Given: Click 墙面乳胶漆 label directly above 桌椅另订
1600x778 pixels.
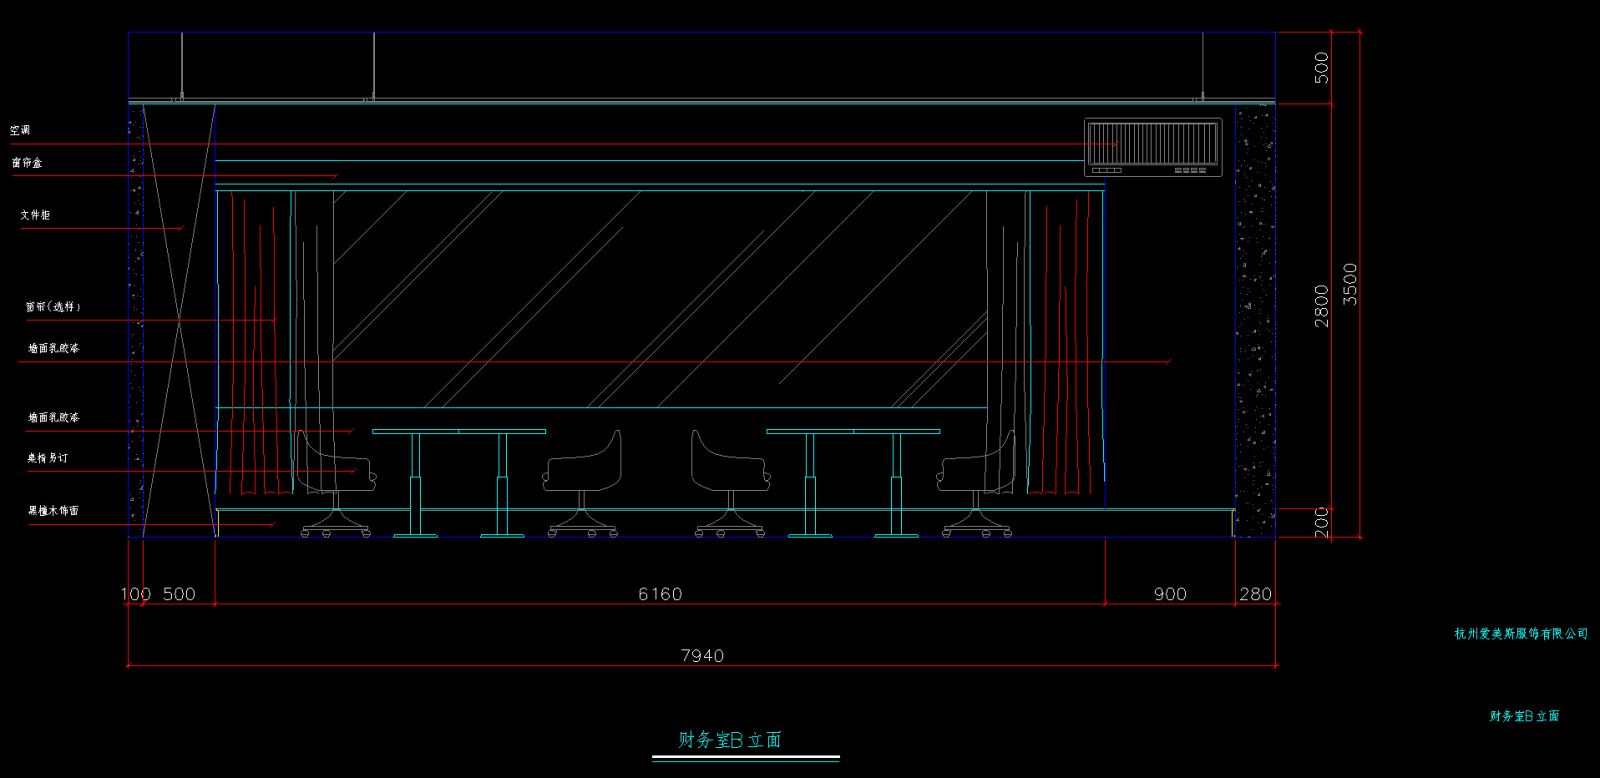Looking at the screenshot, I should pyautogui.click(x=54, y=417).
